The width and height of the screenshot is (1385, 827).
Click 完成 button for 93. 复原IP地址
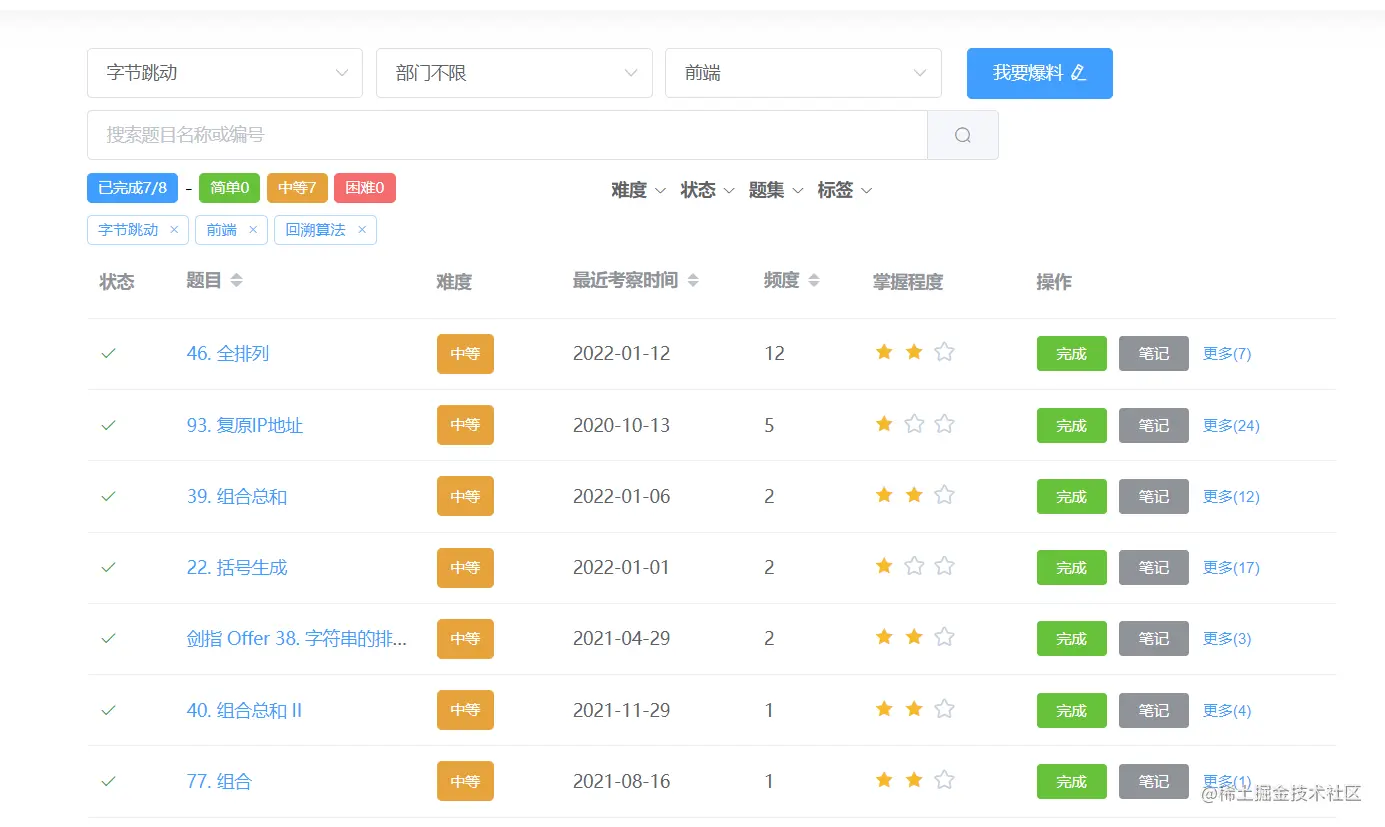(1071, 425)
